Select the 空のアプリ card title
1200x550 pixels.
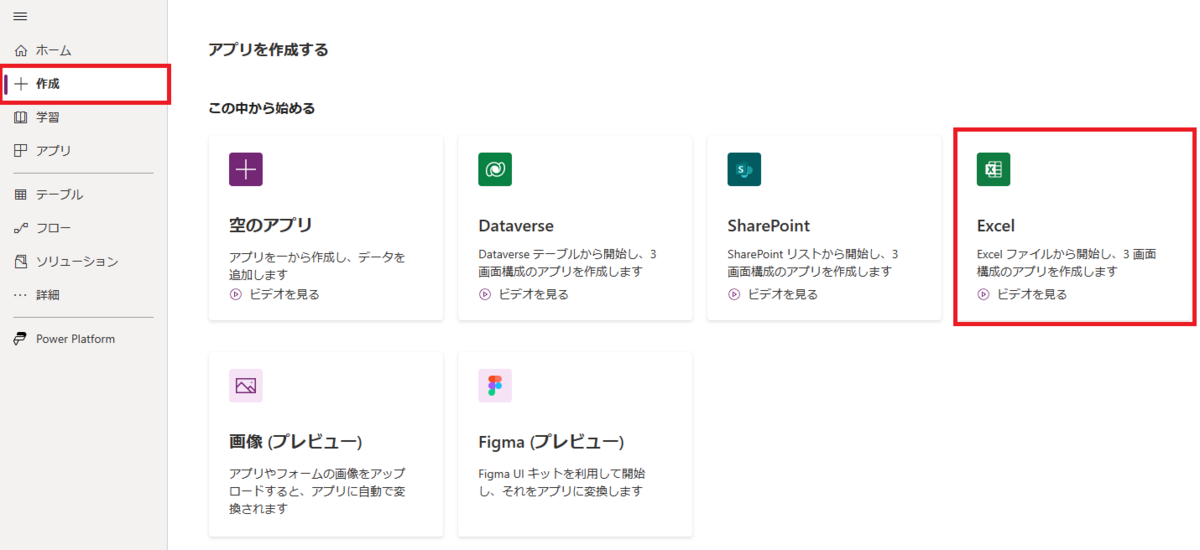point(271,226)
